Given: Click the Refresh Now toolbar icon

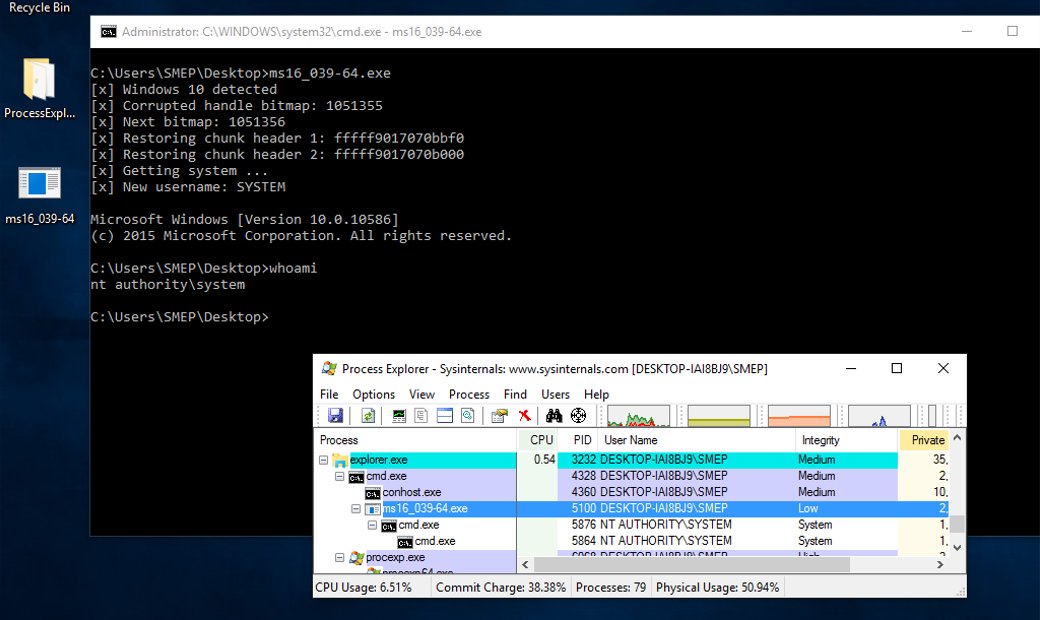Looking at the screenshot, I should (x=368, y=416).
